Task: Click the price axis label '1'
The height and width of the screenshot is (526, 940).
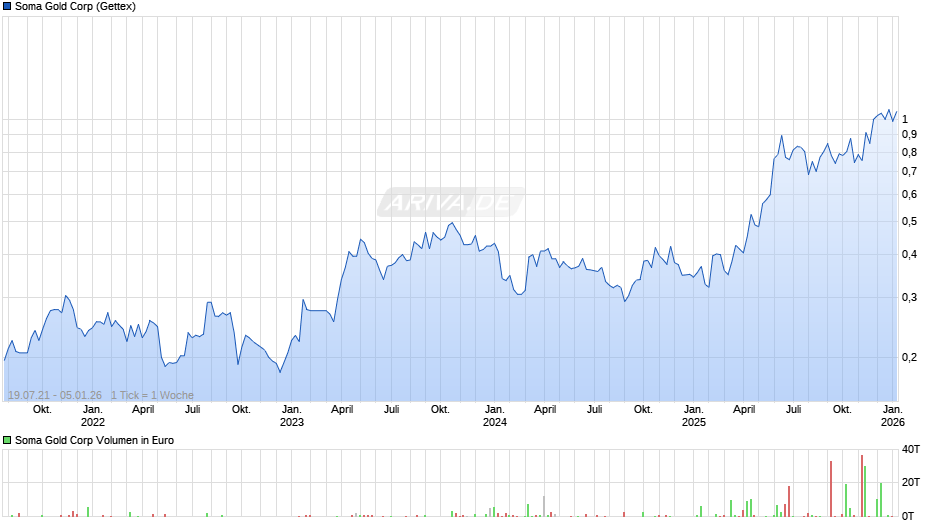Action: coord(905,119)
